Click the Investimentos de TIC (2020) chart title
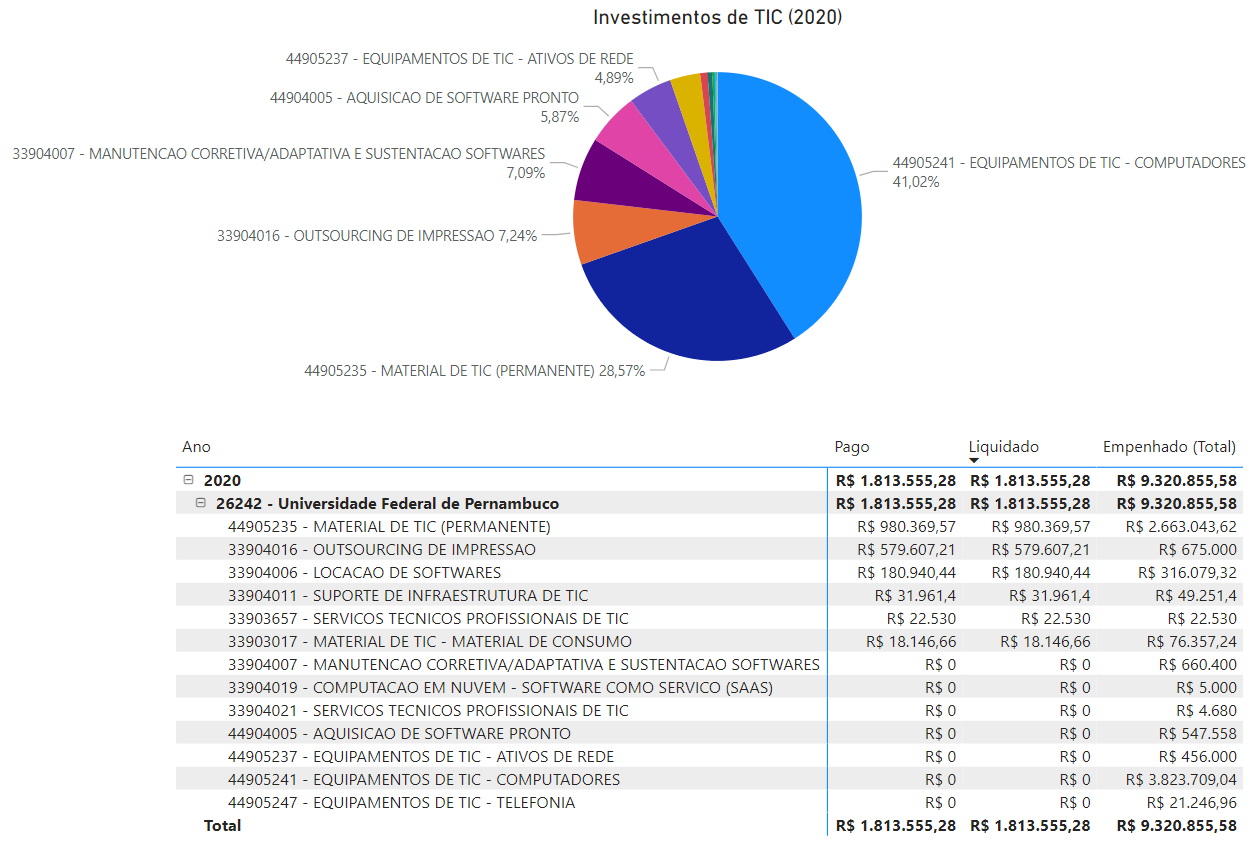This screenshot has height=846, width=1255. 717,18
